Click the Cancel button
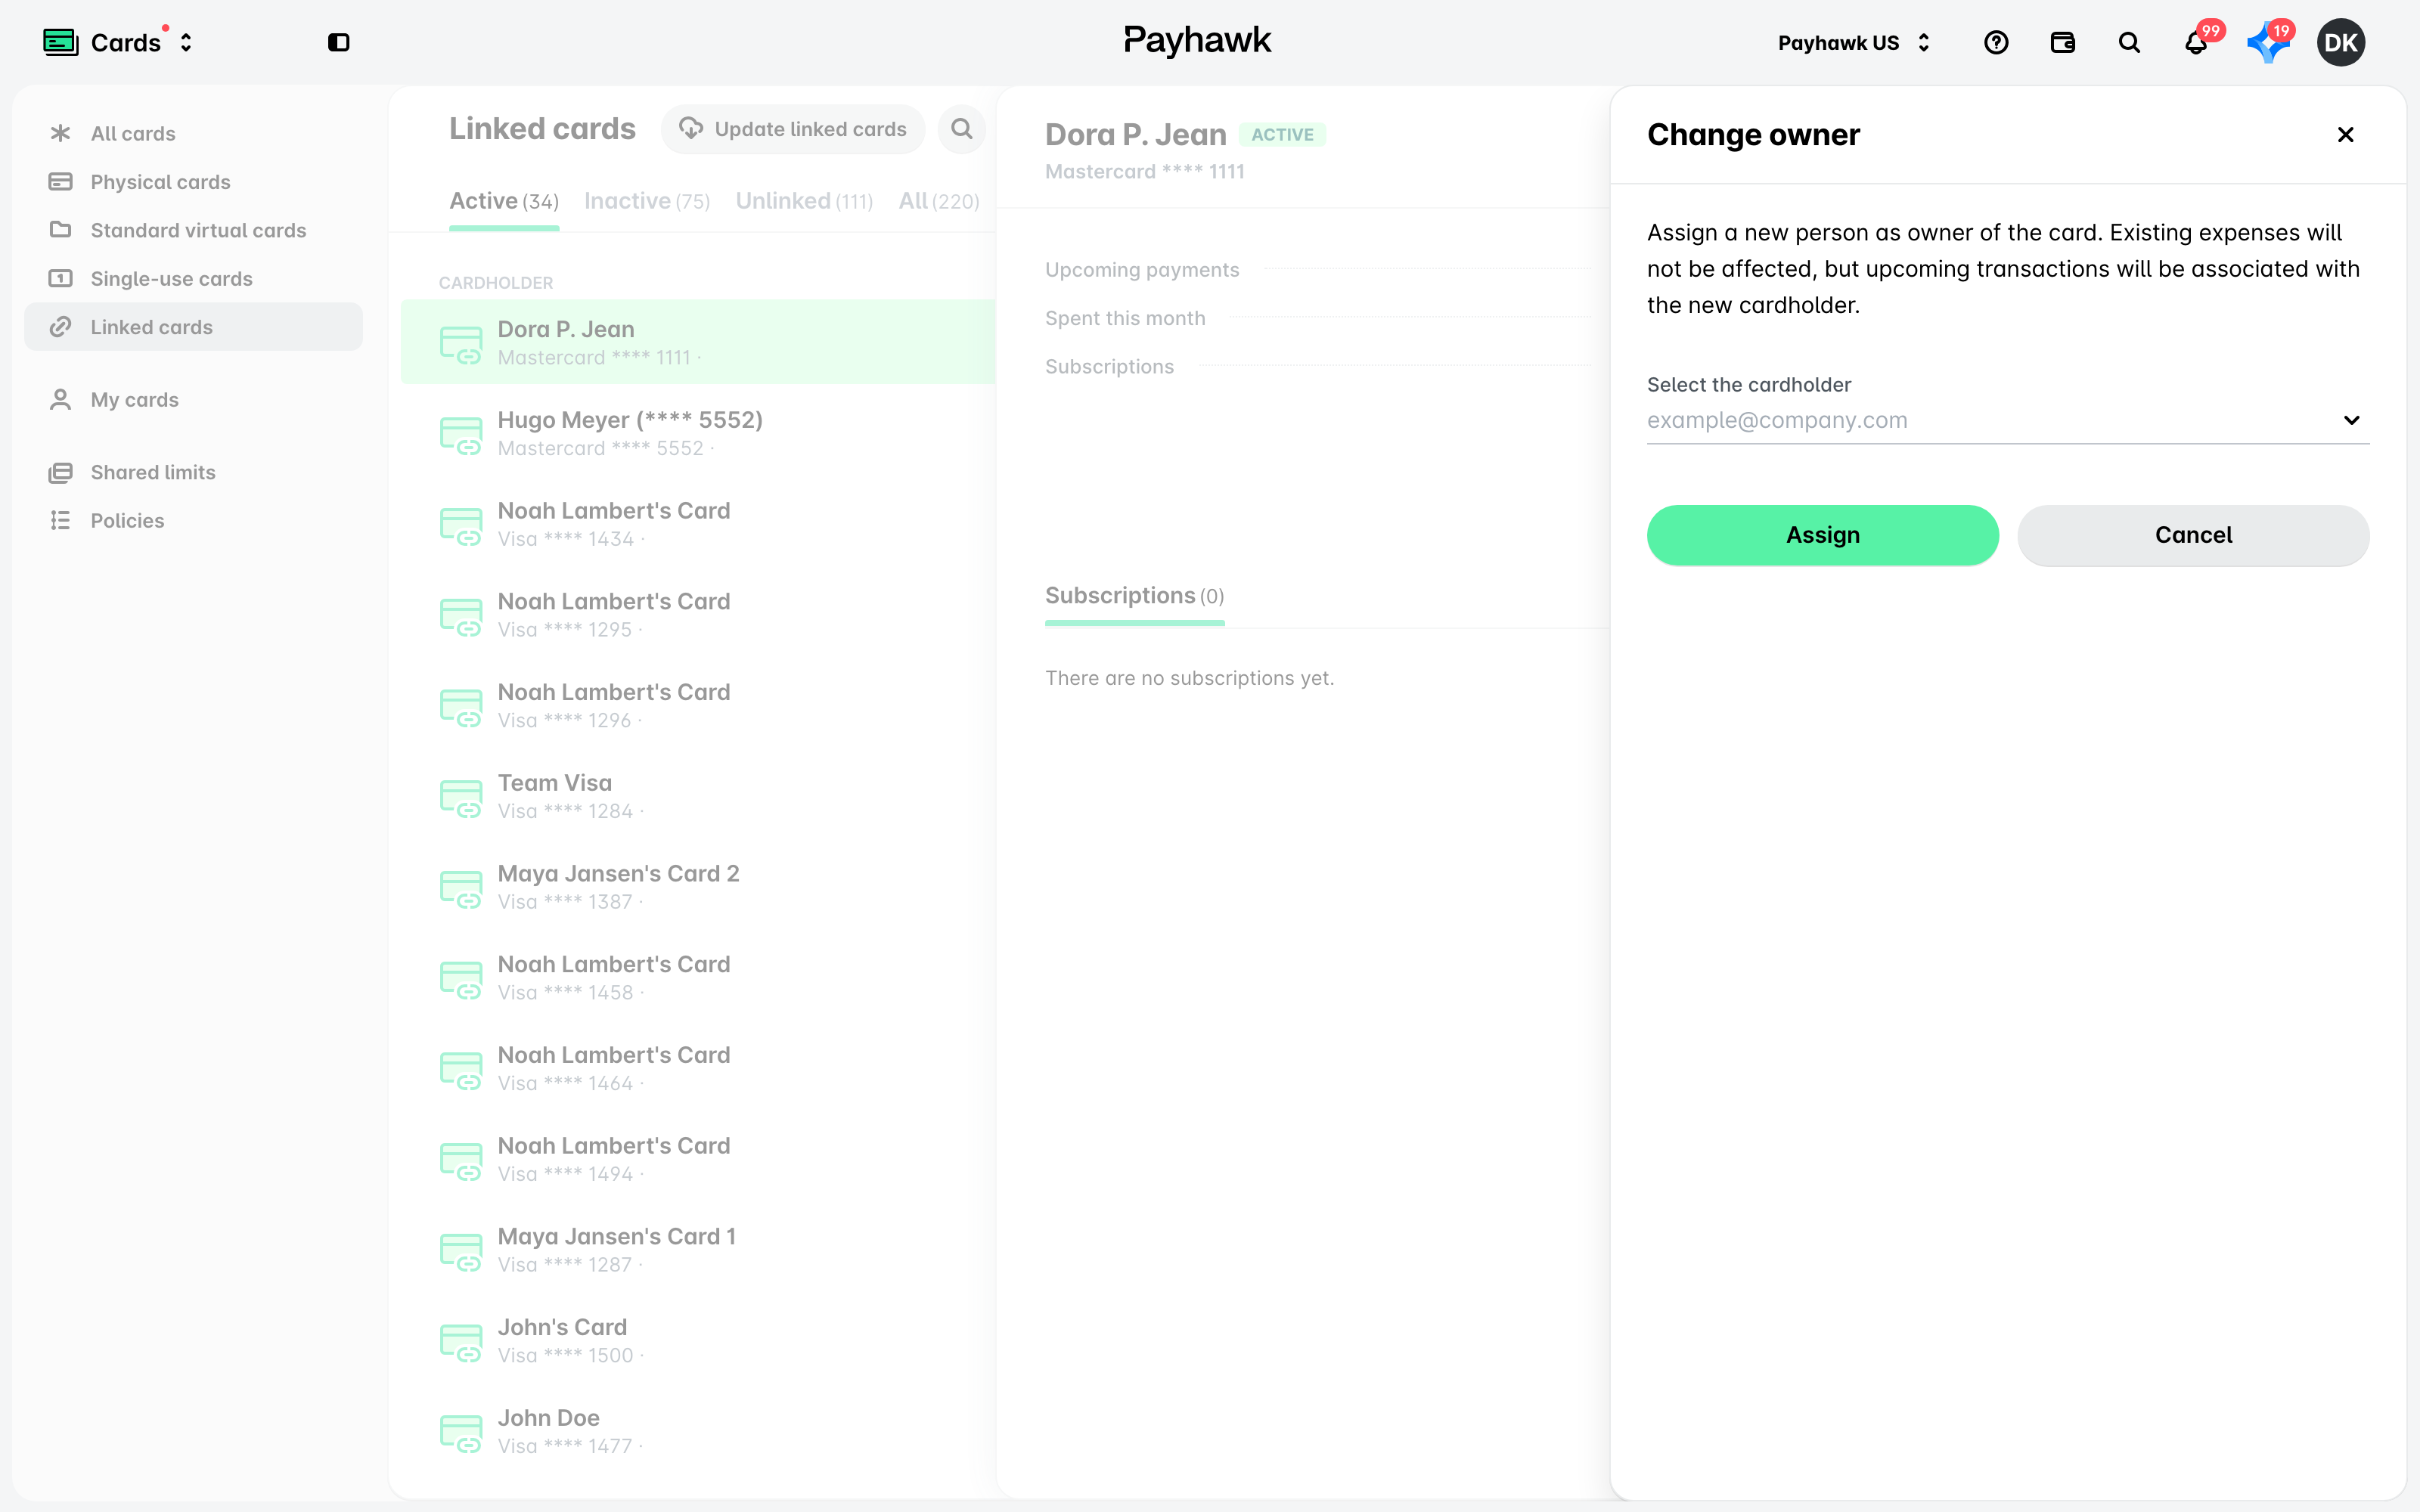Screen dimensions: 2420x1512 click(x=2193, y=535)
